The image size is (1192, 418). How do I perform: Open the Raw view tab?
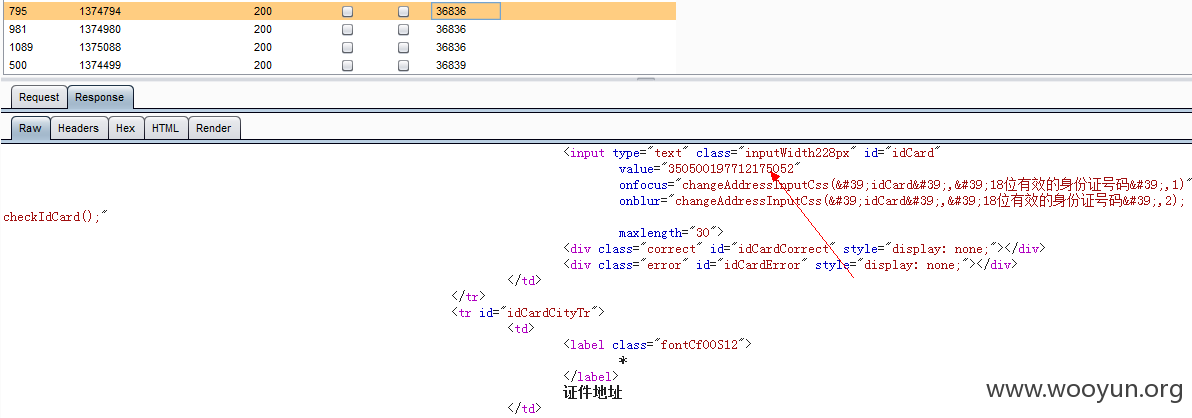pos(30,128)
